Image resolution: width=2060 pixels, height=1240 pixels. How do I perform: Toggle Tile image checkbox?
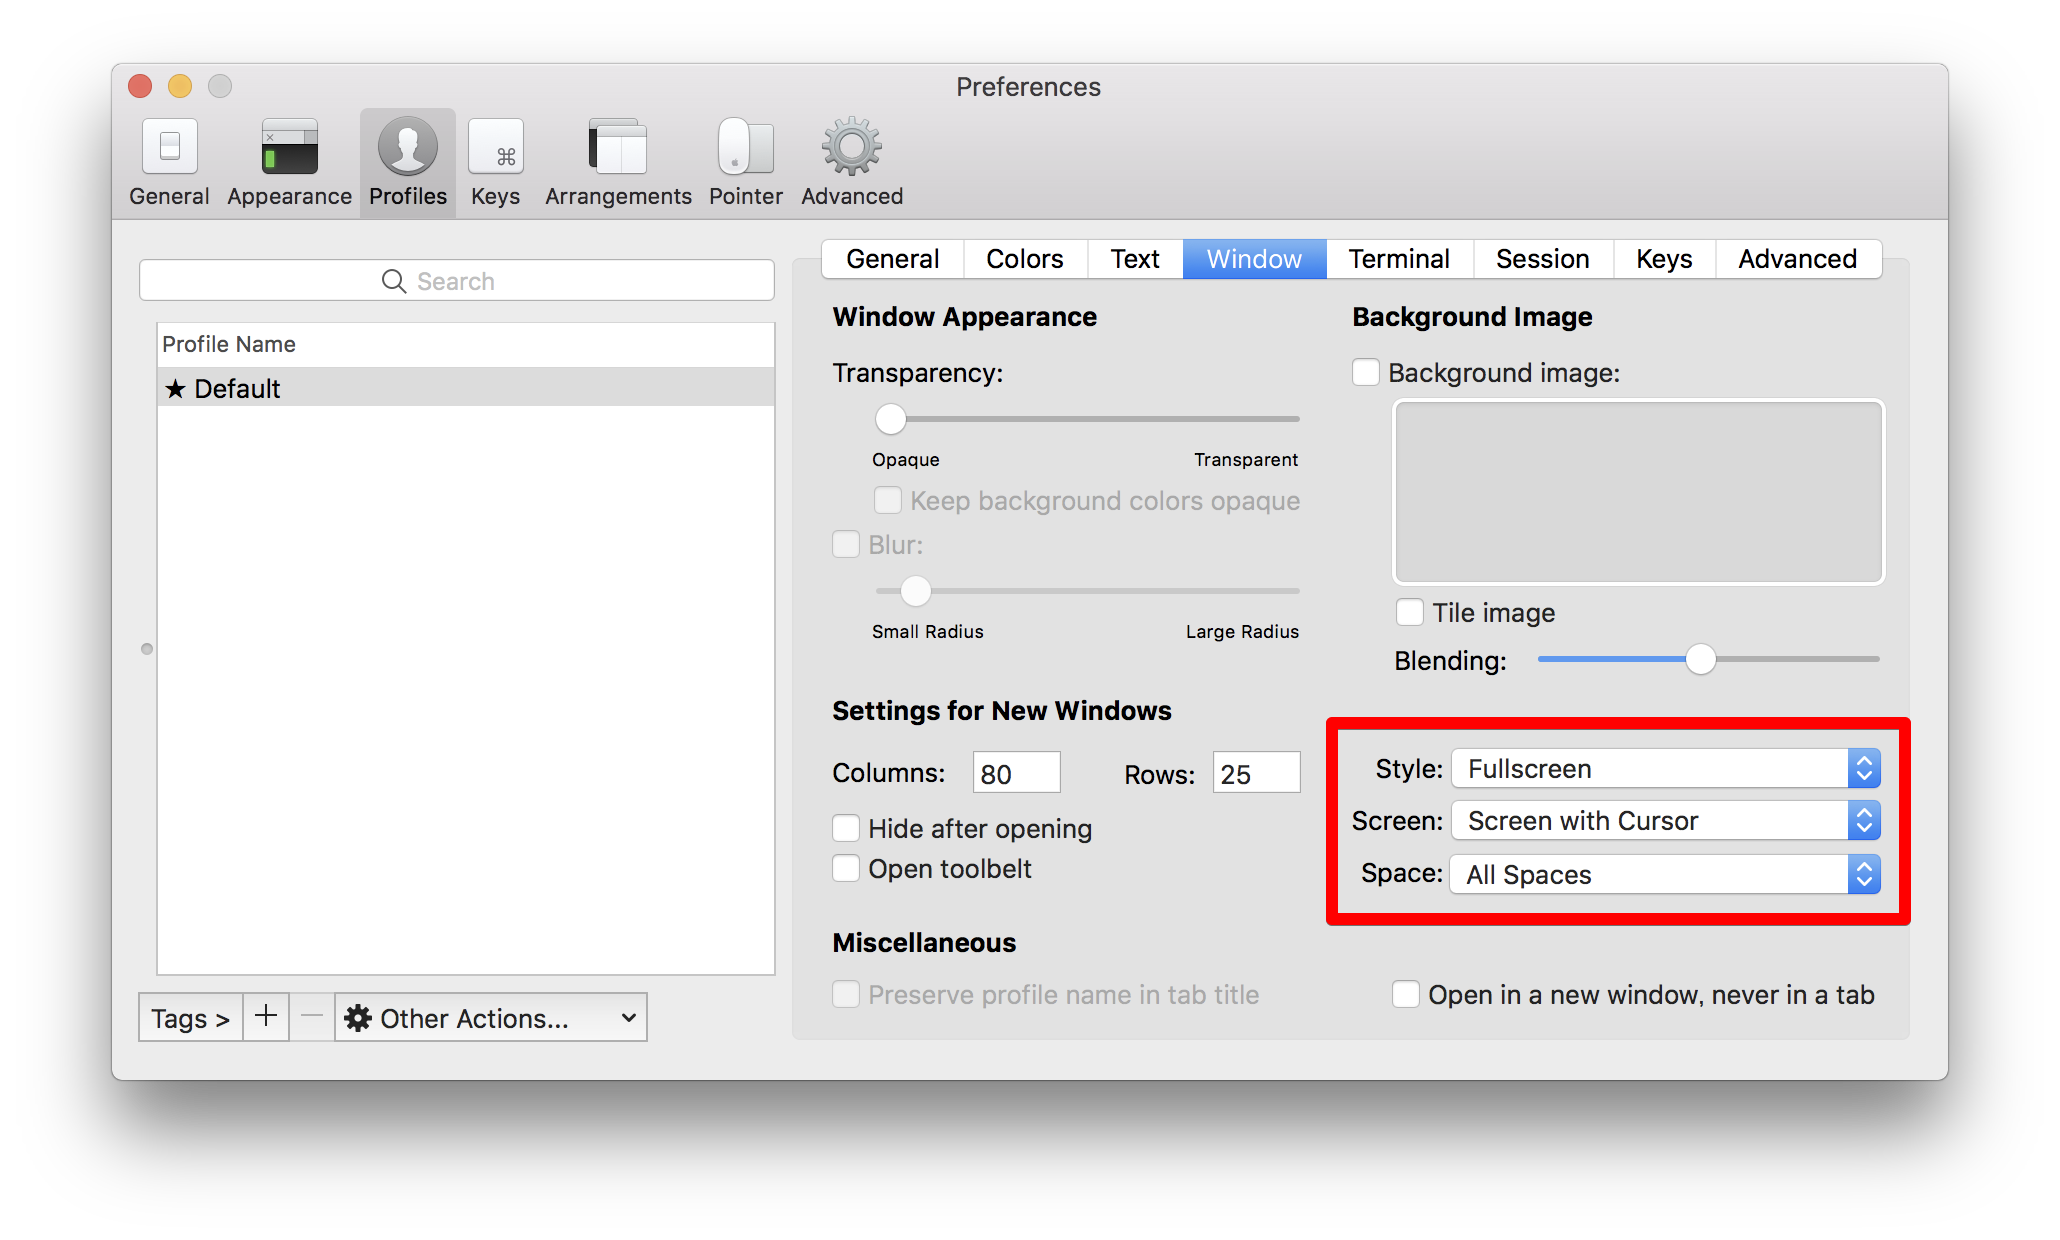tap(1409, 612)
